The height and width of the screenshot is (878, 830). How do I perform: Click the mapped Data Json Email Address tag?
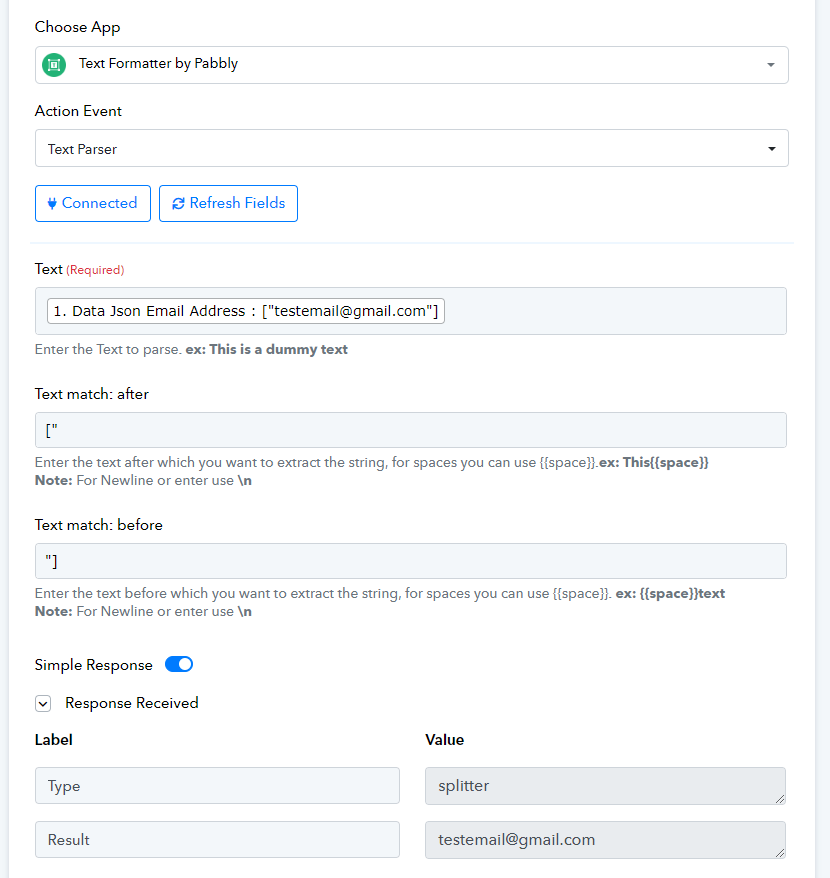pyautogui.click(x=246, y=311)
